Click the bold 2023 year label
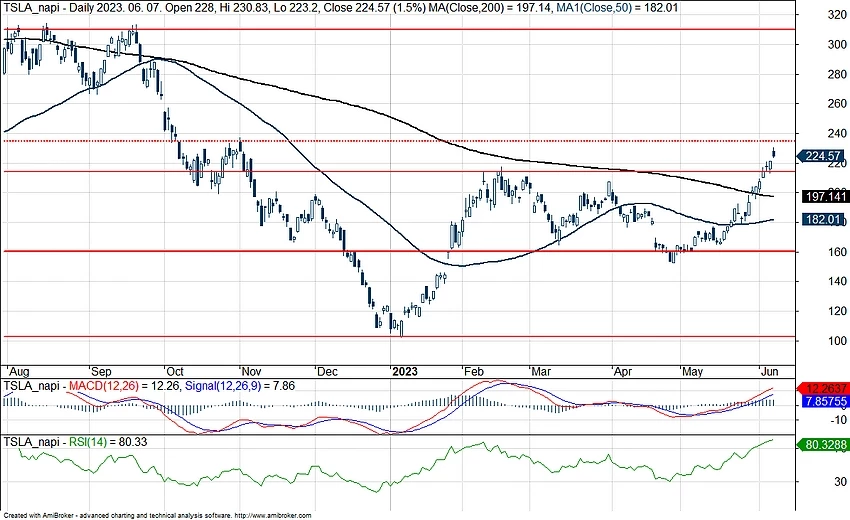The image size is (850, 520). point(405,372)
